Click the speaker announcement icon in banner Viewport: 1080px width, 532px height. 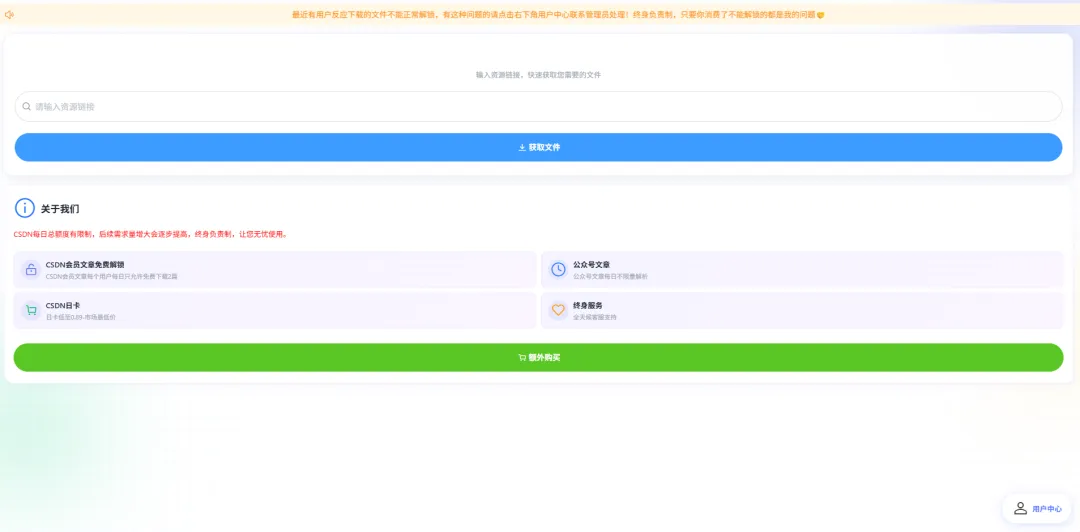(10, 14)
